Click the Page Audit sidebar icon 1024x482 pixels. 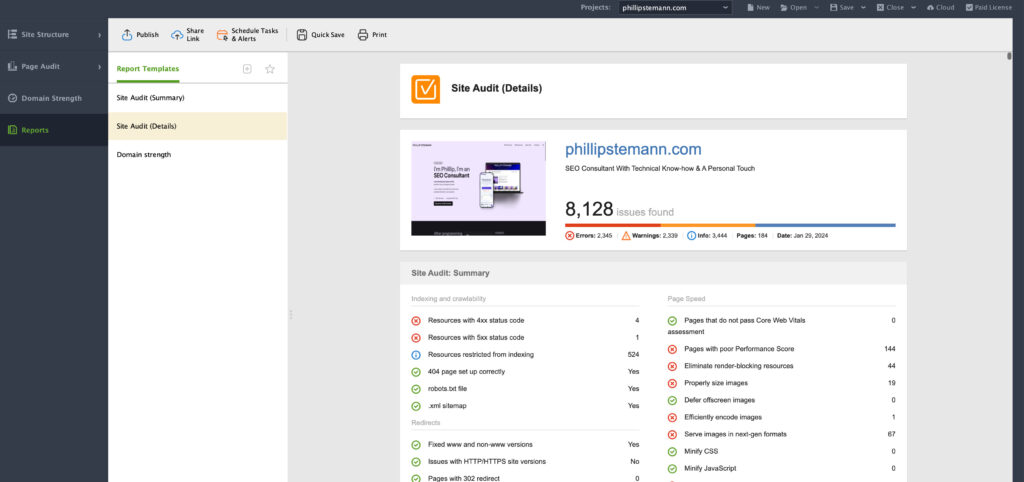[x=12, y=66]
